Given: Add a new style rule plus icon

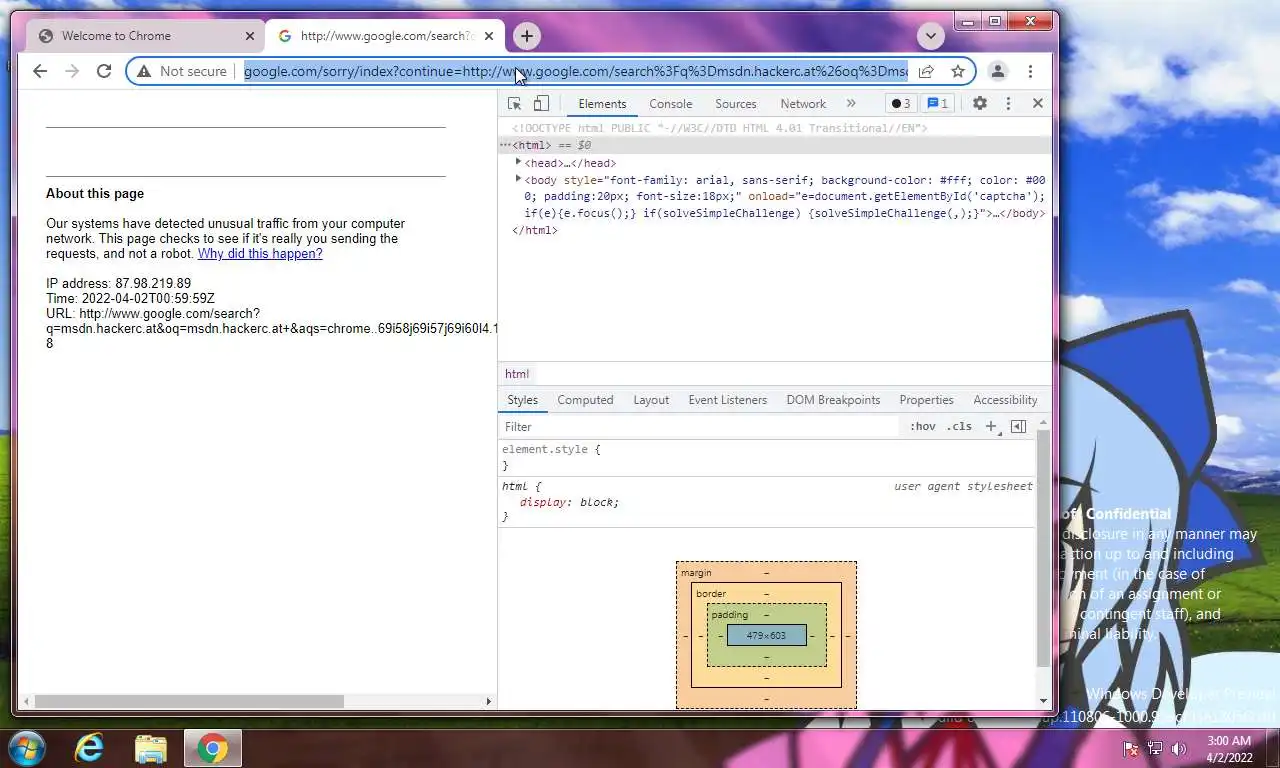Looking at the screenshot, I should point(991,427).
